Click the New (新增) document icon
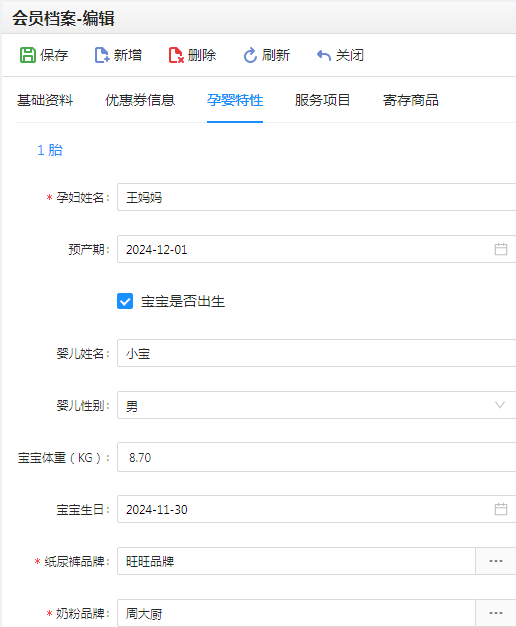 point(102,55)
